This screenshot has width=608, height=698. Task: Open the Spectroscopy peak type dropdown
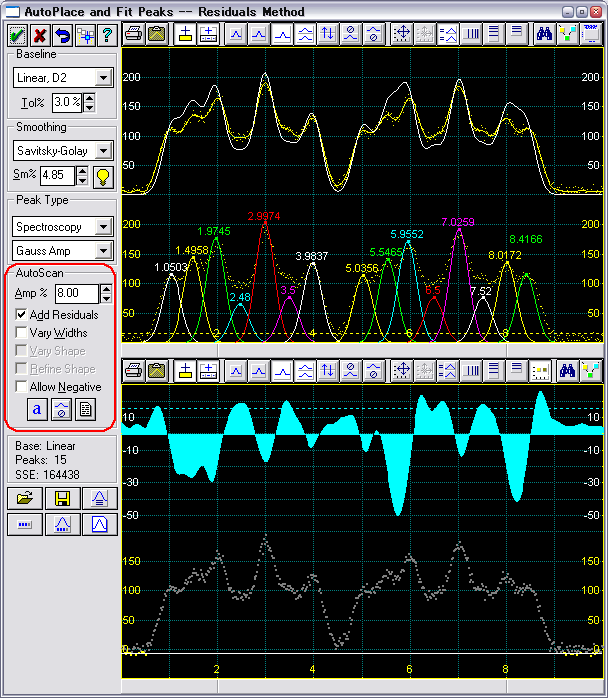[104, 227]
